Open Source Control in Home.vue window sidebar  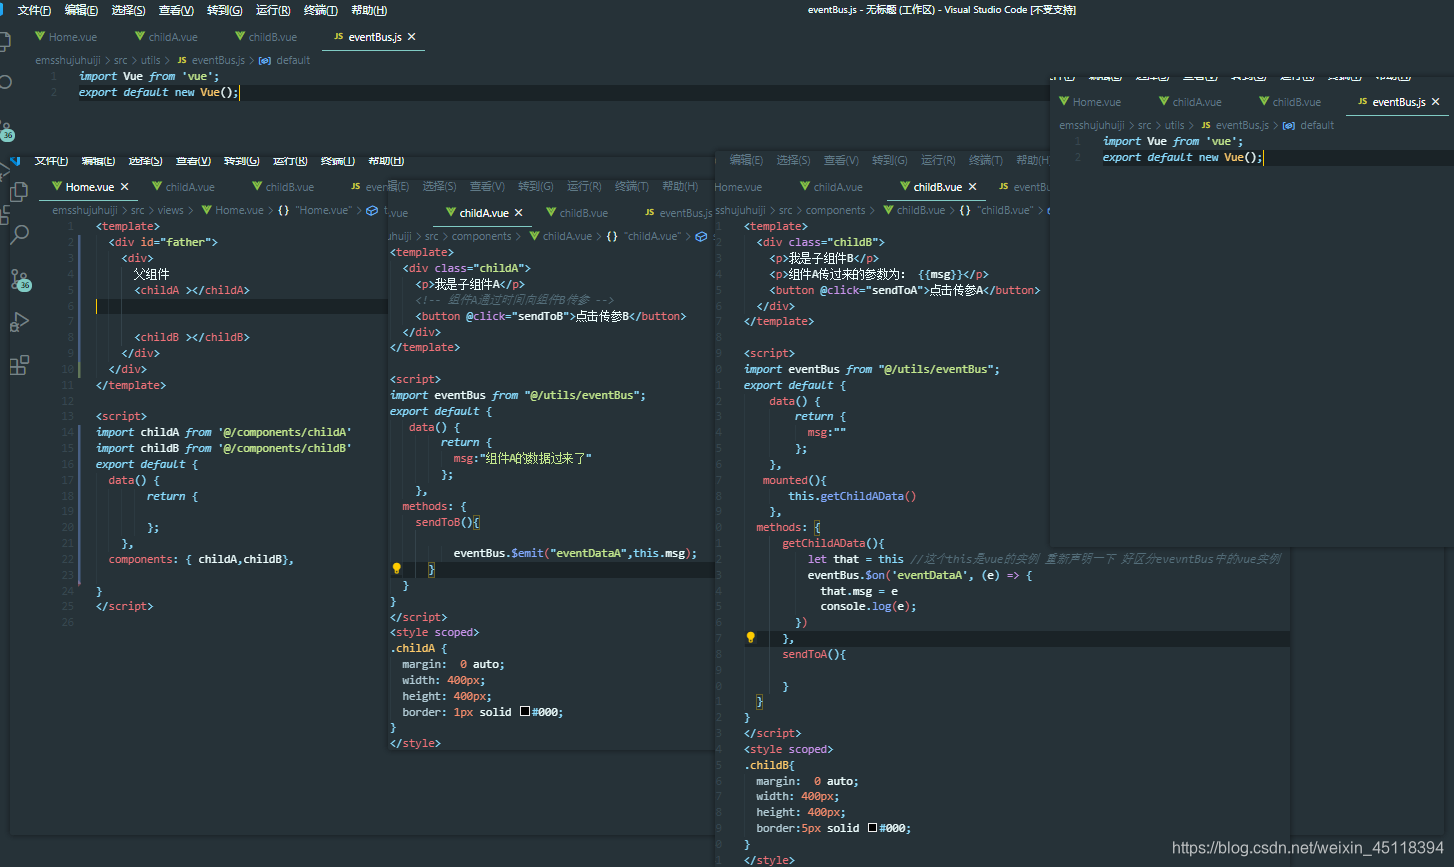coord(20,279)
